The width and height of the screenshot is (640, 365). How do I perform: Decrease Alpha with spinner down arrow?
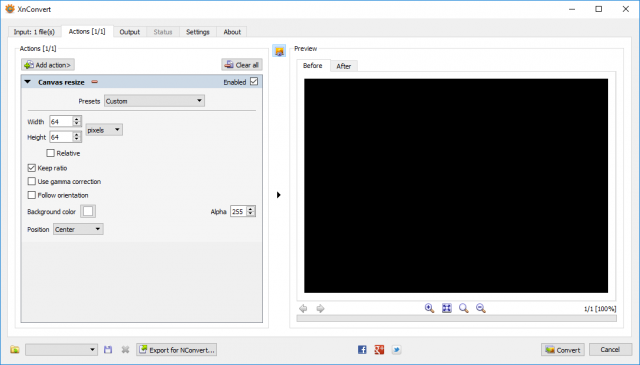(x=251, y=214)
